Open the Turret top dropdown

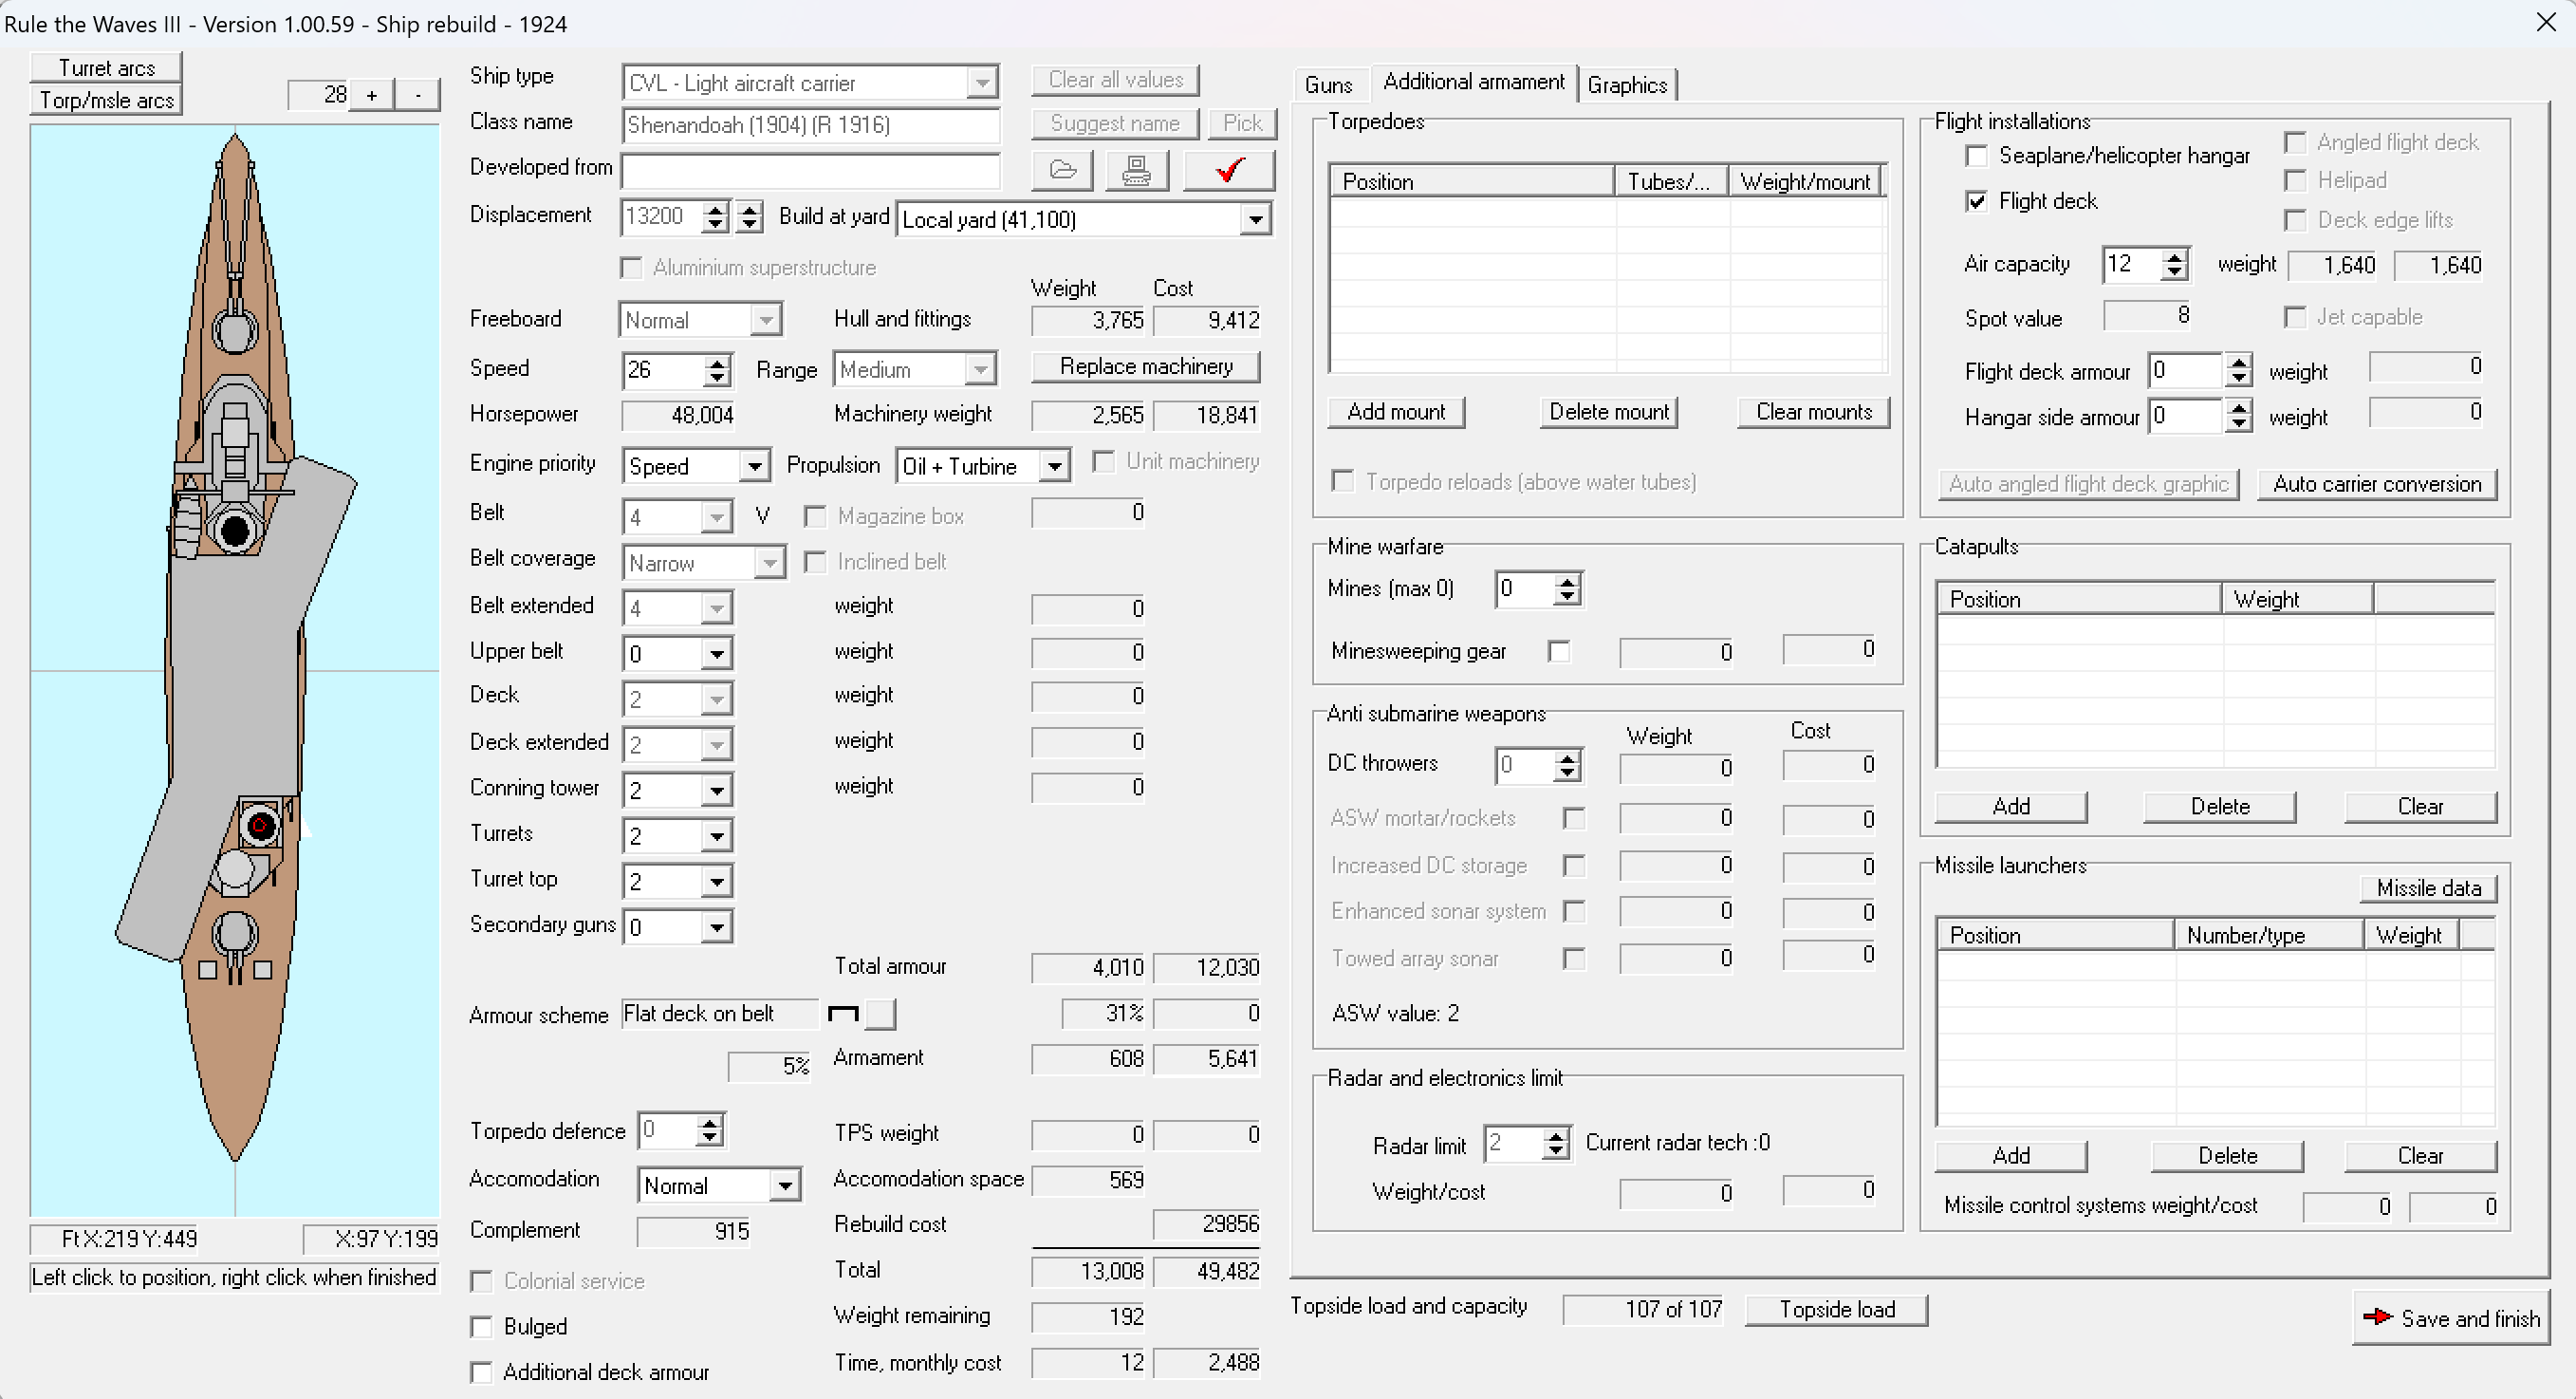(716, 882)
